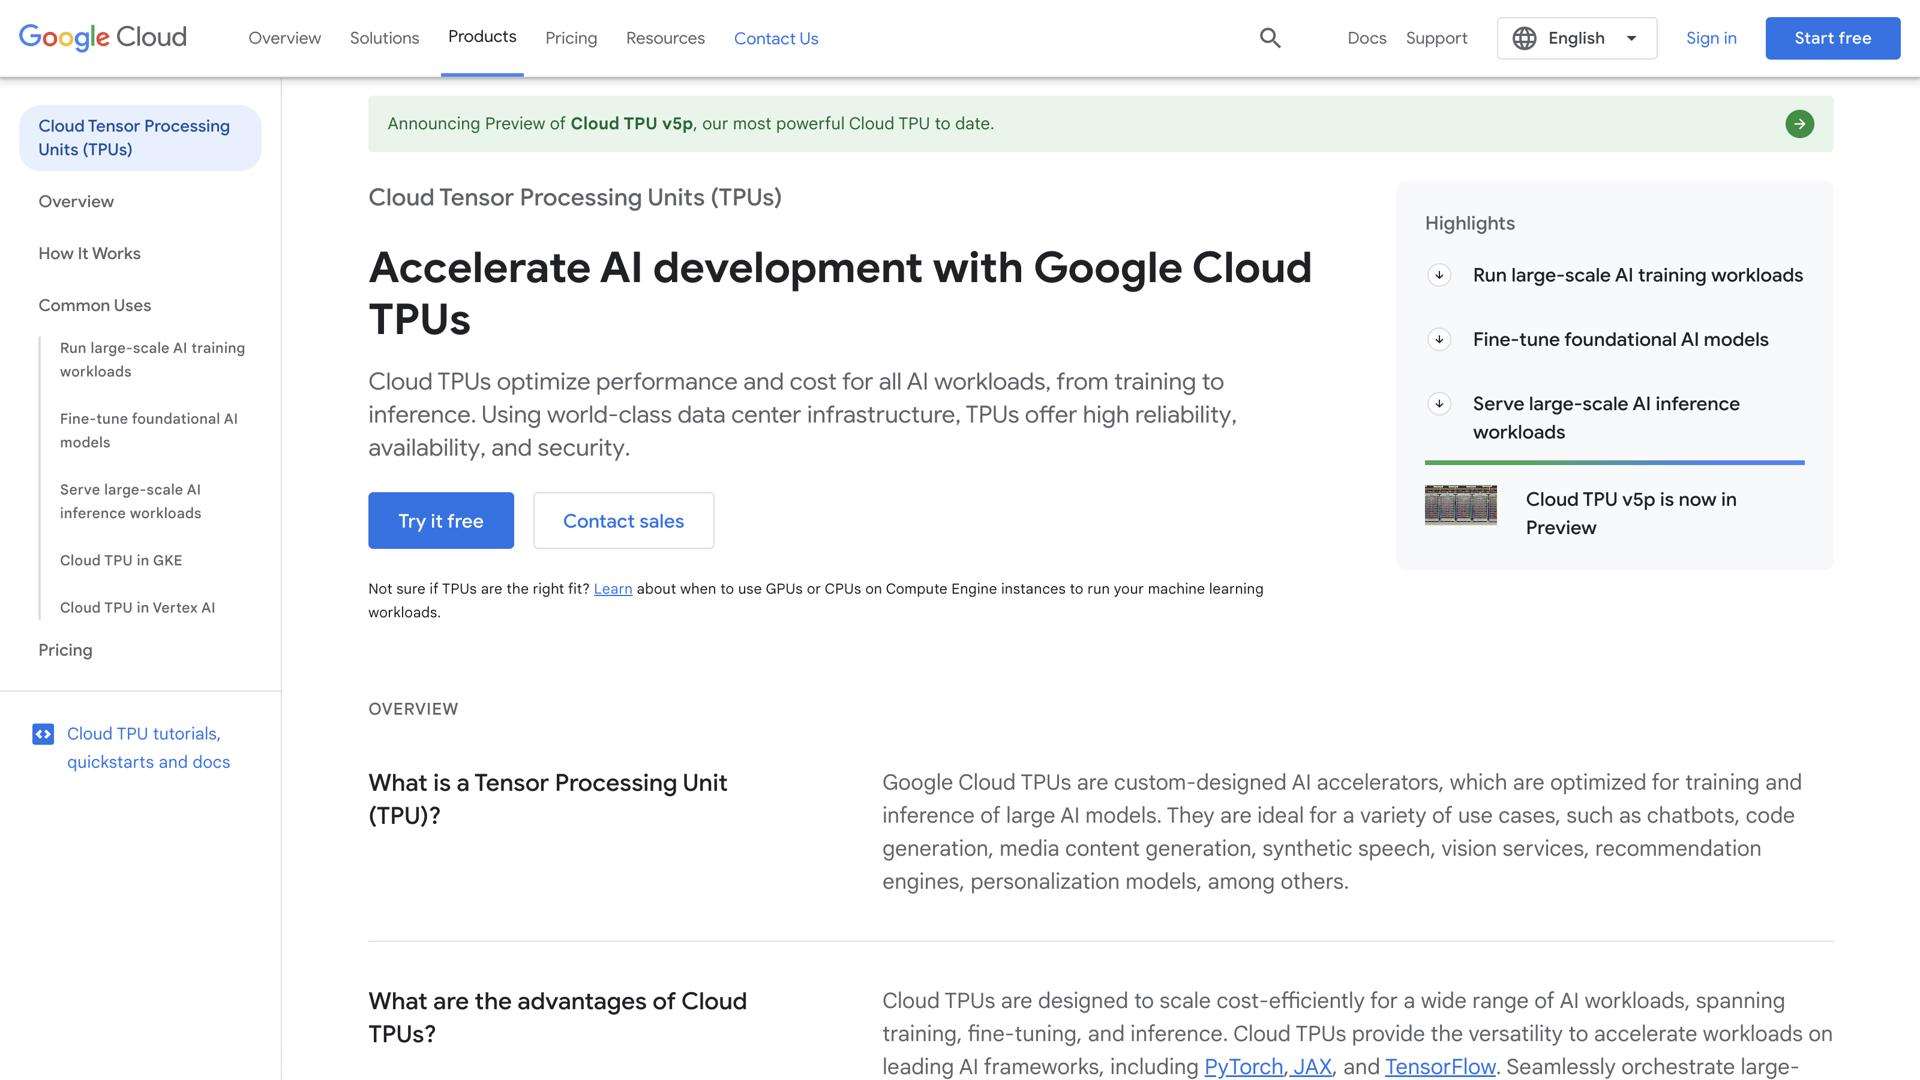Viewport: 1920px width, 1080px height.
Task: Click the PyTorch link
Action: [x=1242, y=1066]
